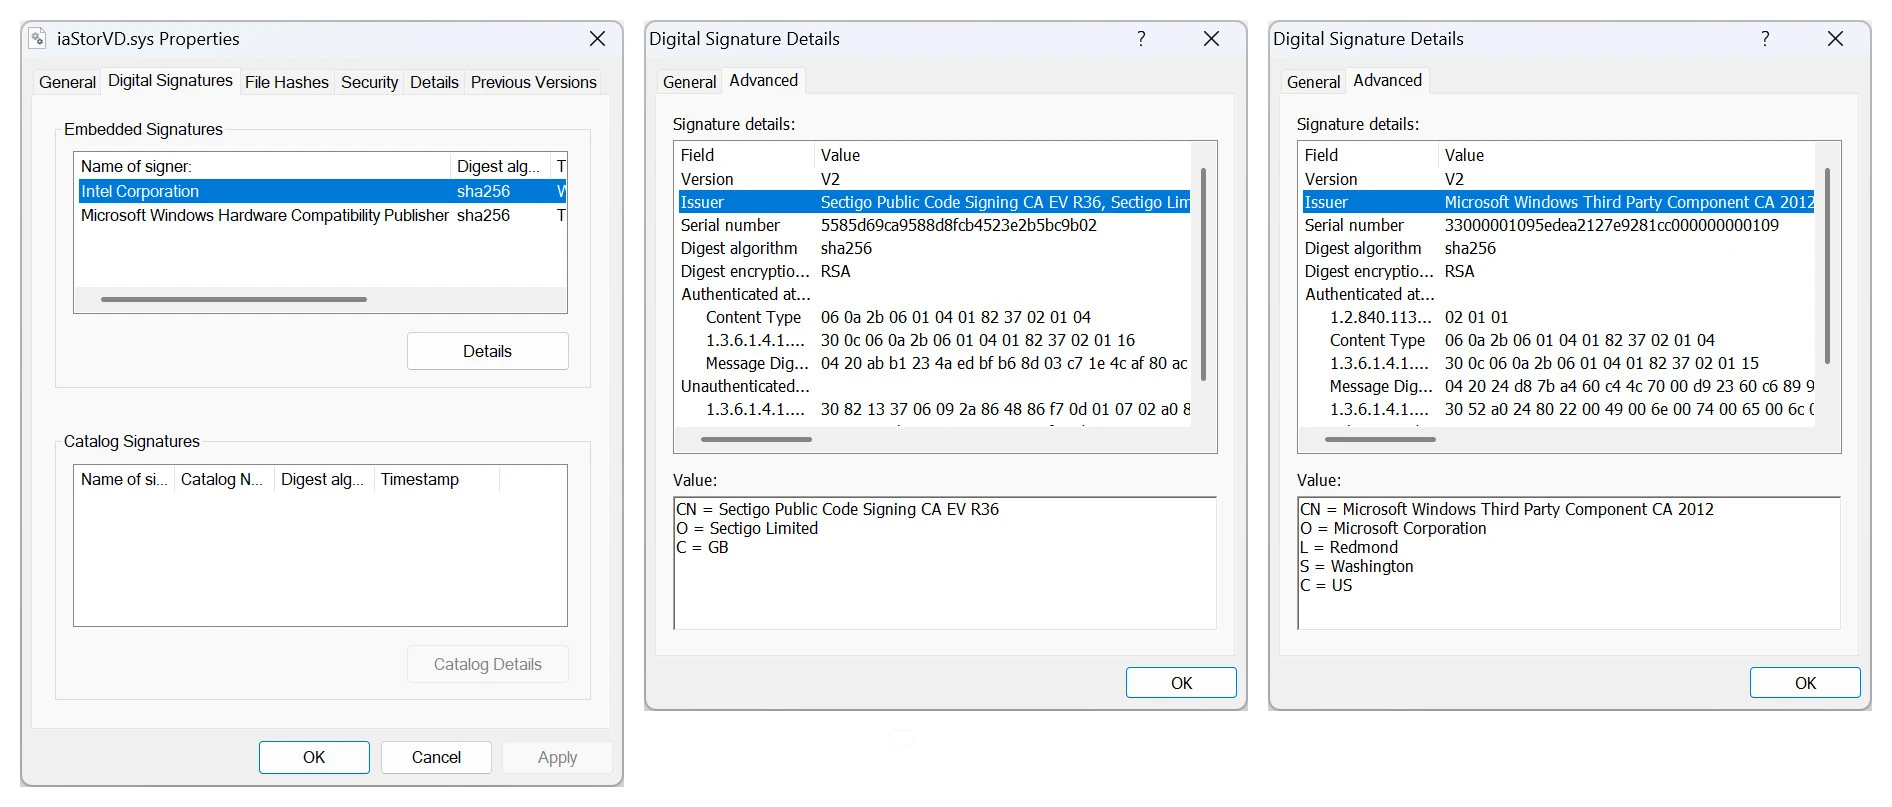Switch to the File Hashes tab

(287, 82)
